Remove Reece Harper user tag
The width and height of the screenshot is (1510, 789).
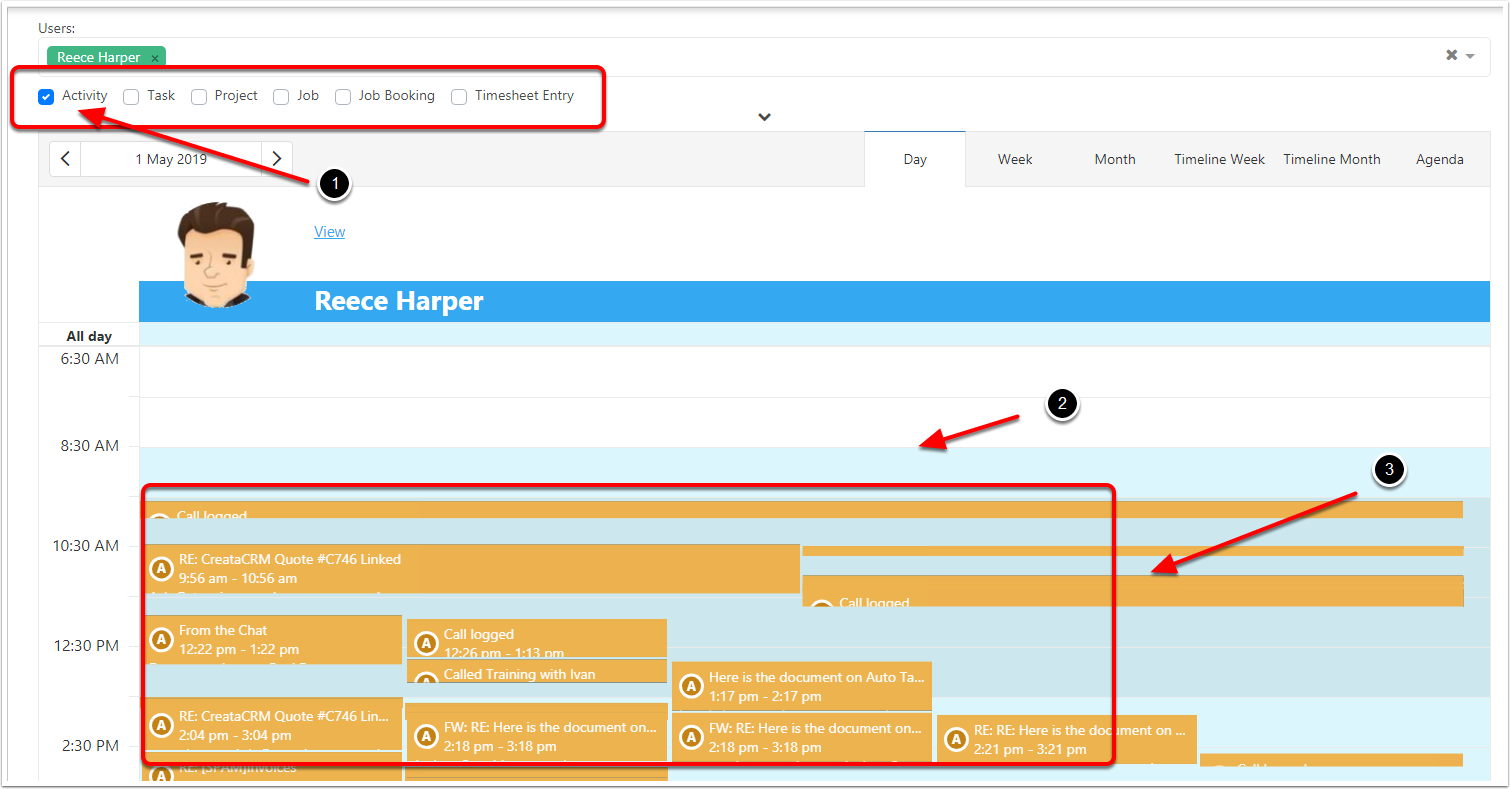[155, 58]
